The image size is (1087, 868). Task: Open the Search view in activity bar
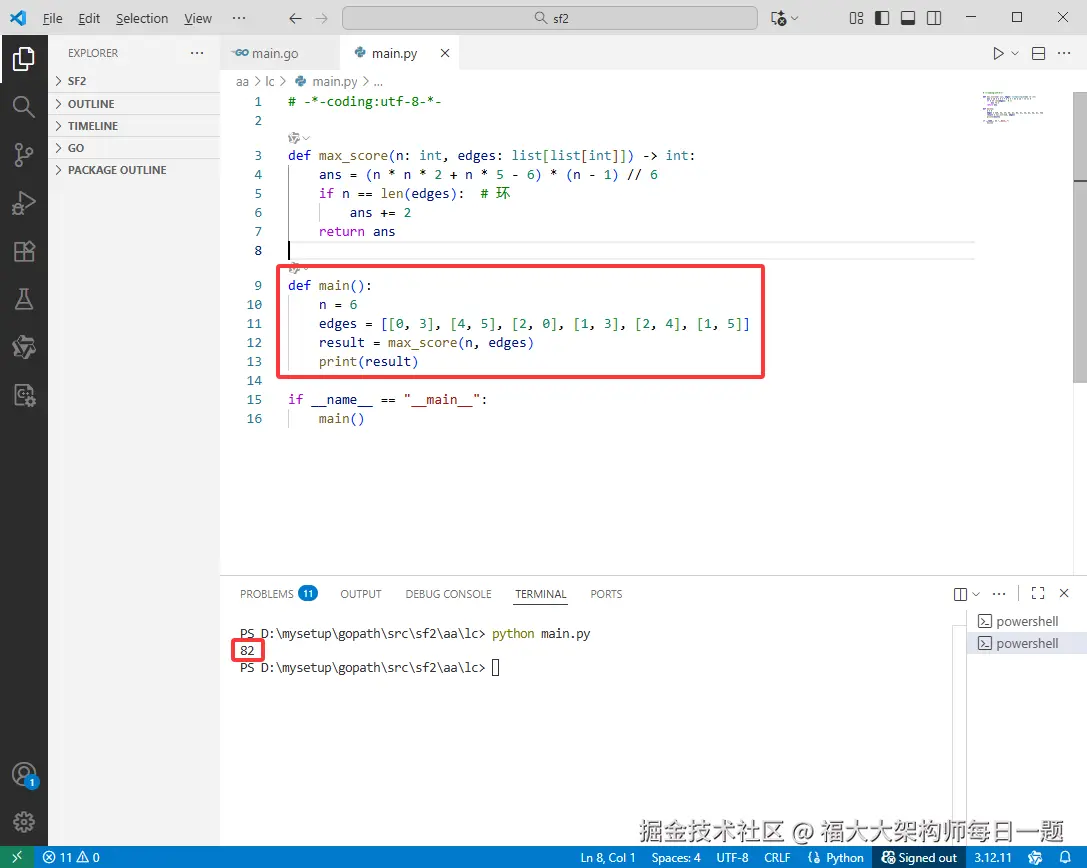point(24,107)
